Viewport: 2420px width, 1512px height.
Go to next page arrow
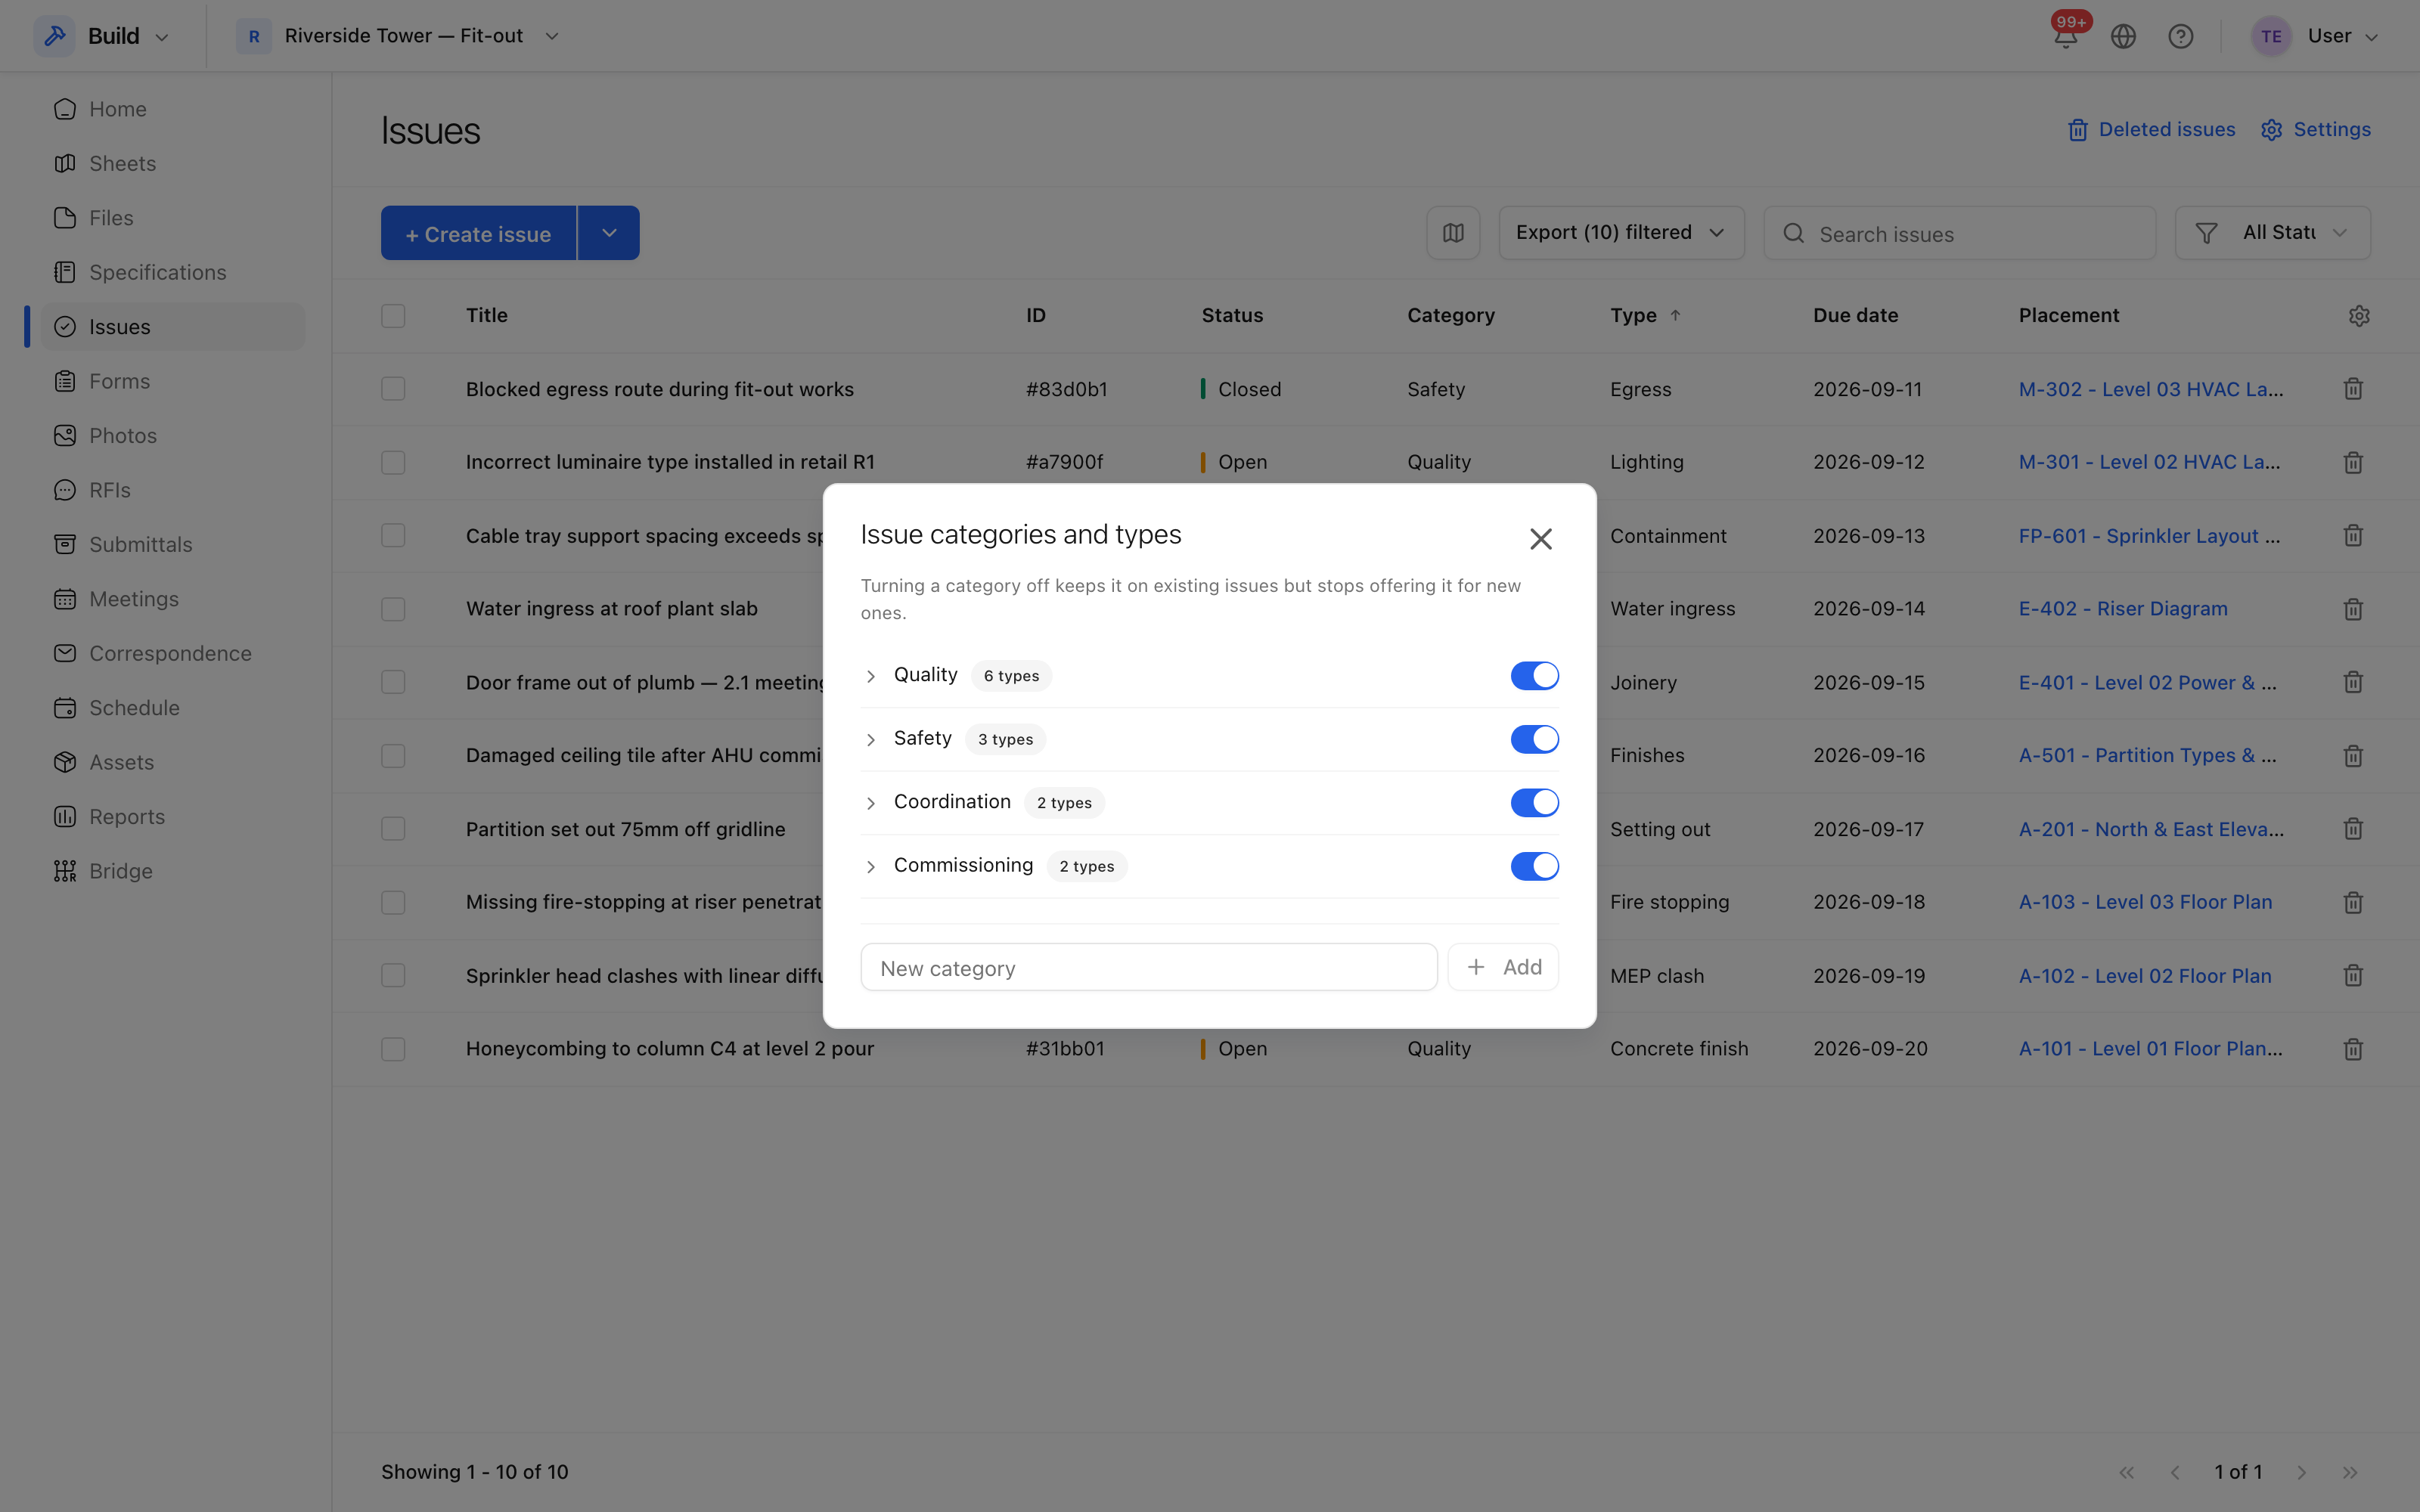[2302, 1472]
